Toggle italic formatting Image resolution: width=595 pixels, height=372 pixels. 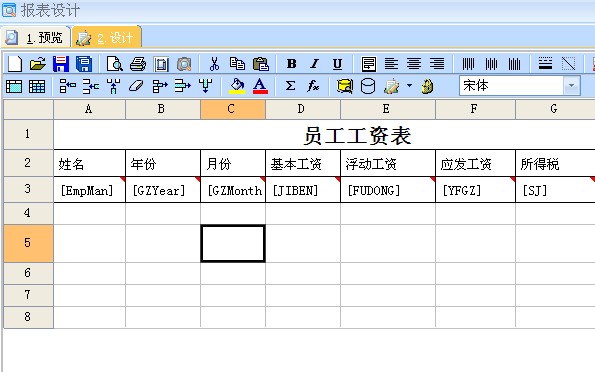(x=314, y=64)
